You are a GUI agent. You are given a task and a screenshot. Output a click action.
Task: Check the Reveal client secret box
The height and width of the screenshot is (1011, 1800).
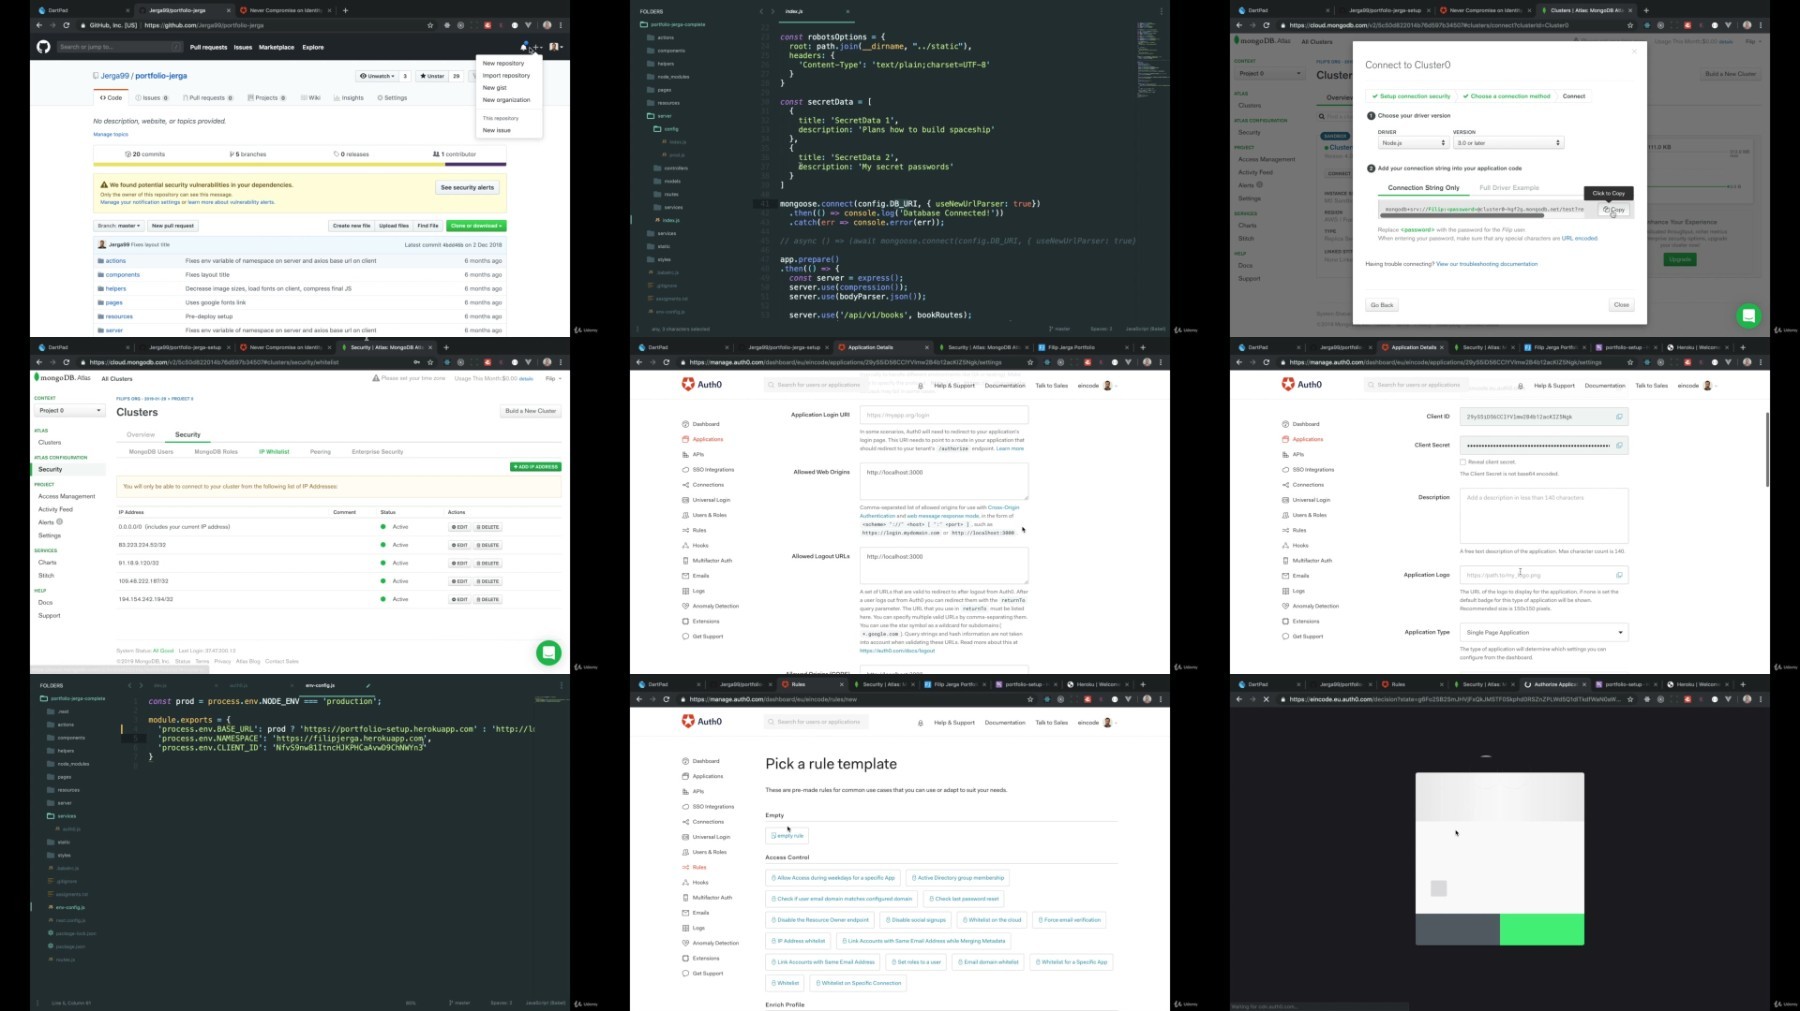tap(1463, 462)
